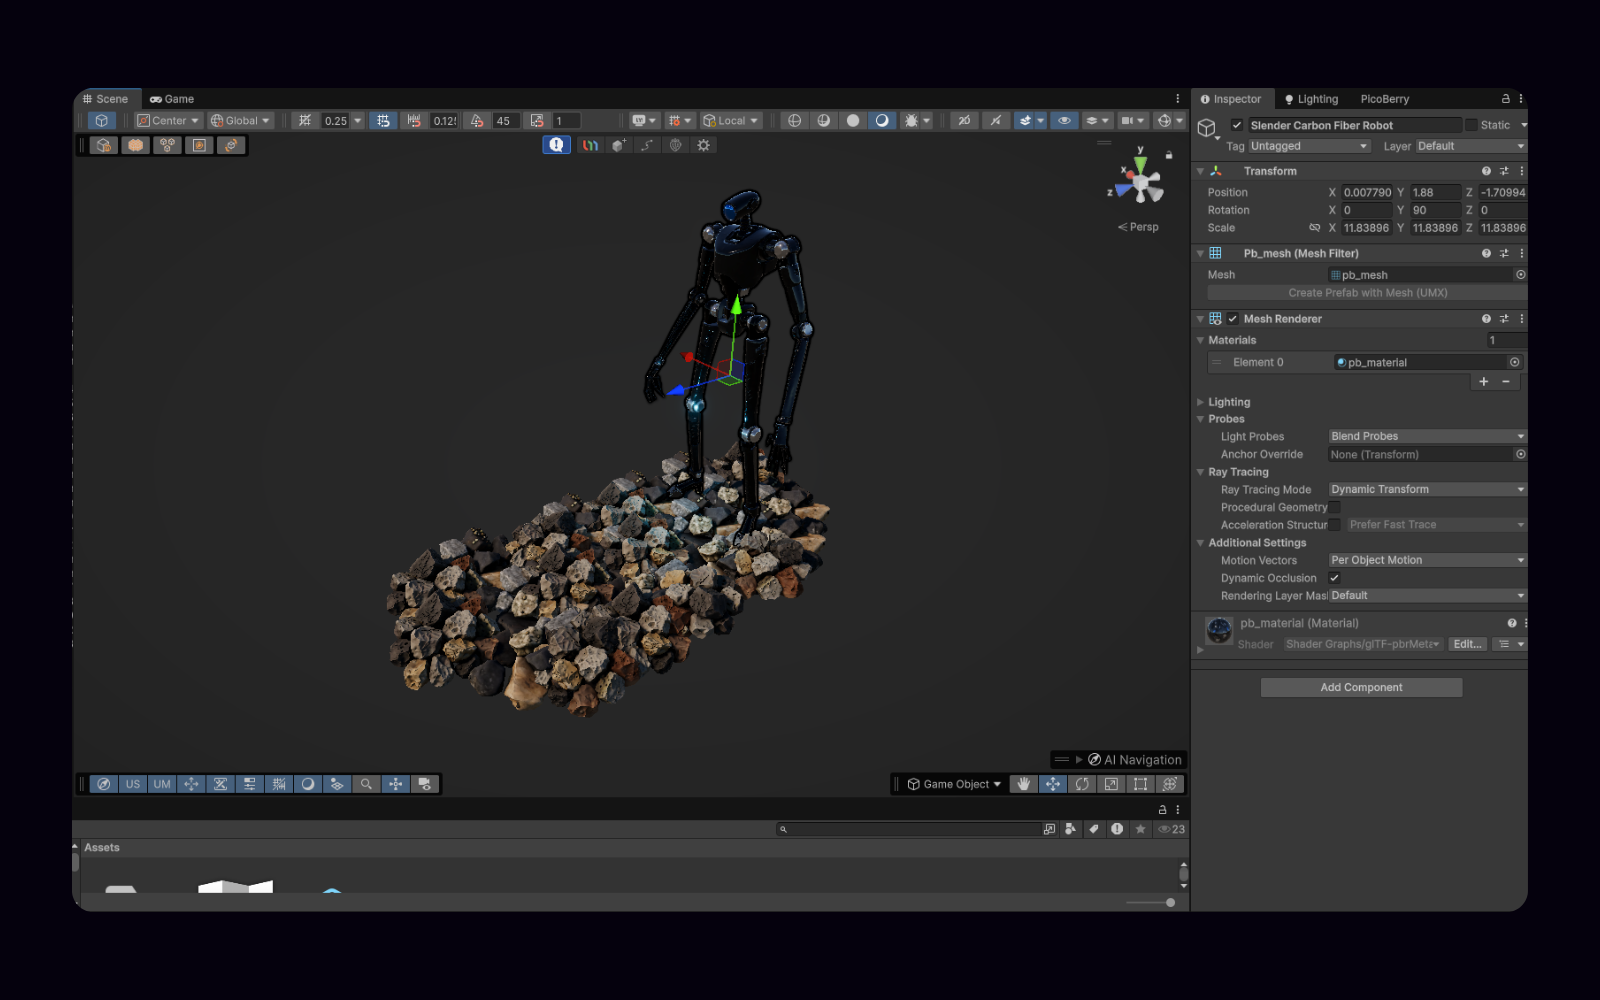Click the scene orientation gizmo

pos(1141,182)
